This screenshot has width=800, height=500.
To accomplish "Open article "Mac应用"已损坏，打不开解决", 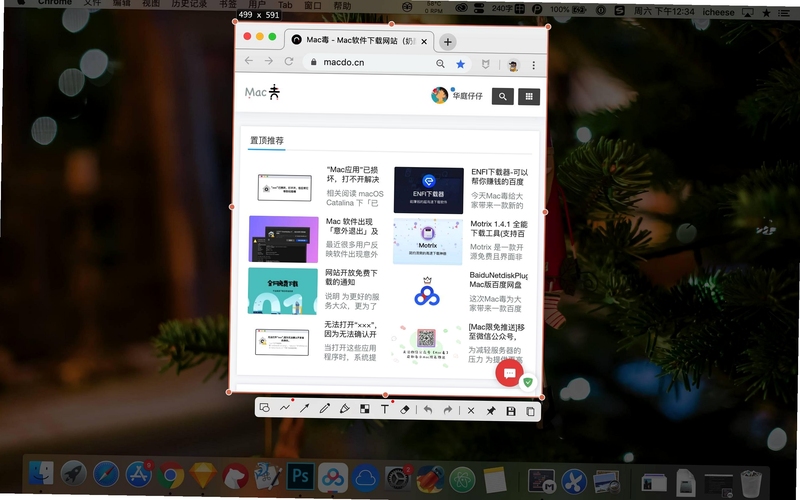I will tap(353, 174).
